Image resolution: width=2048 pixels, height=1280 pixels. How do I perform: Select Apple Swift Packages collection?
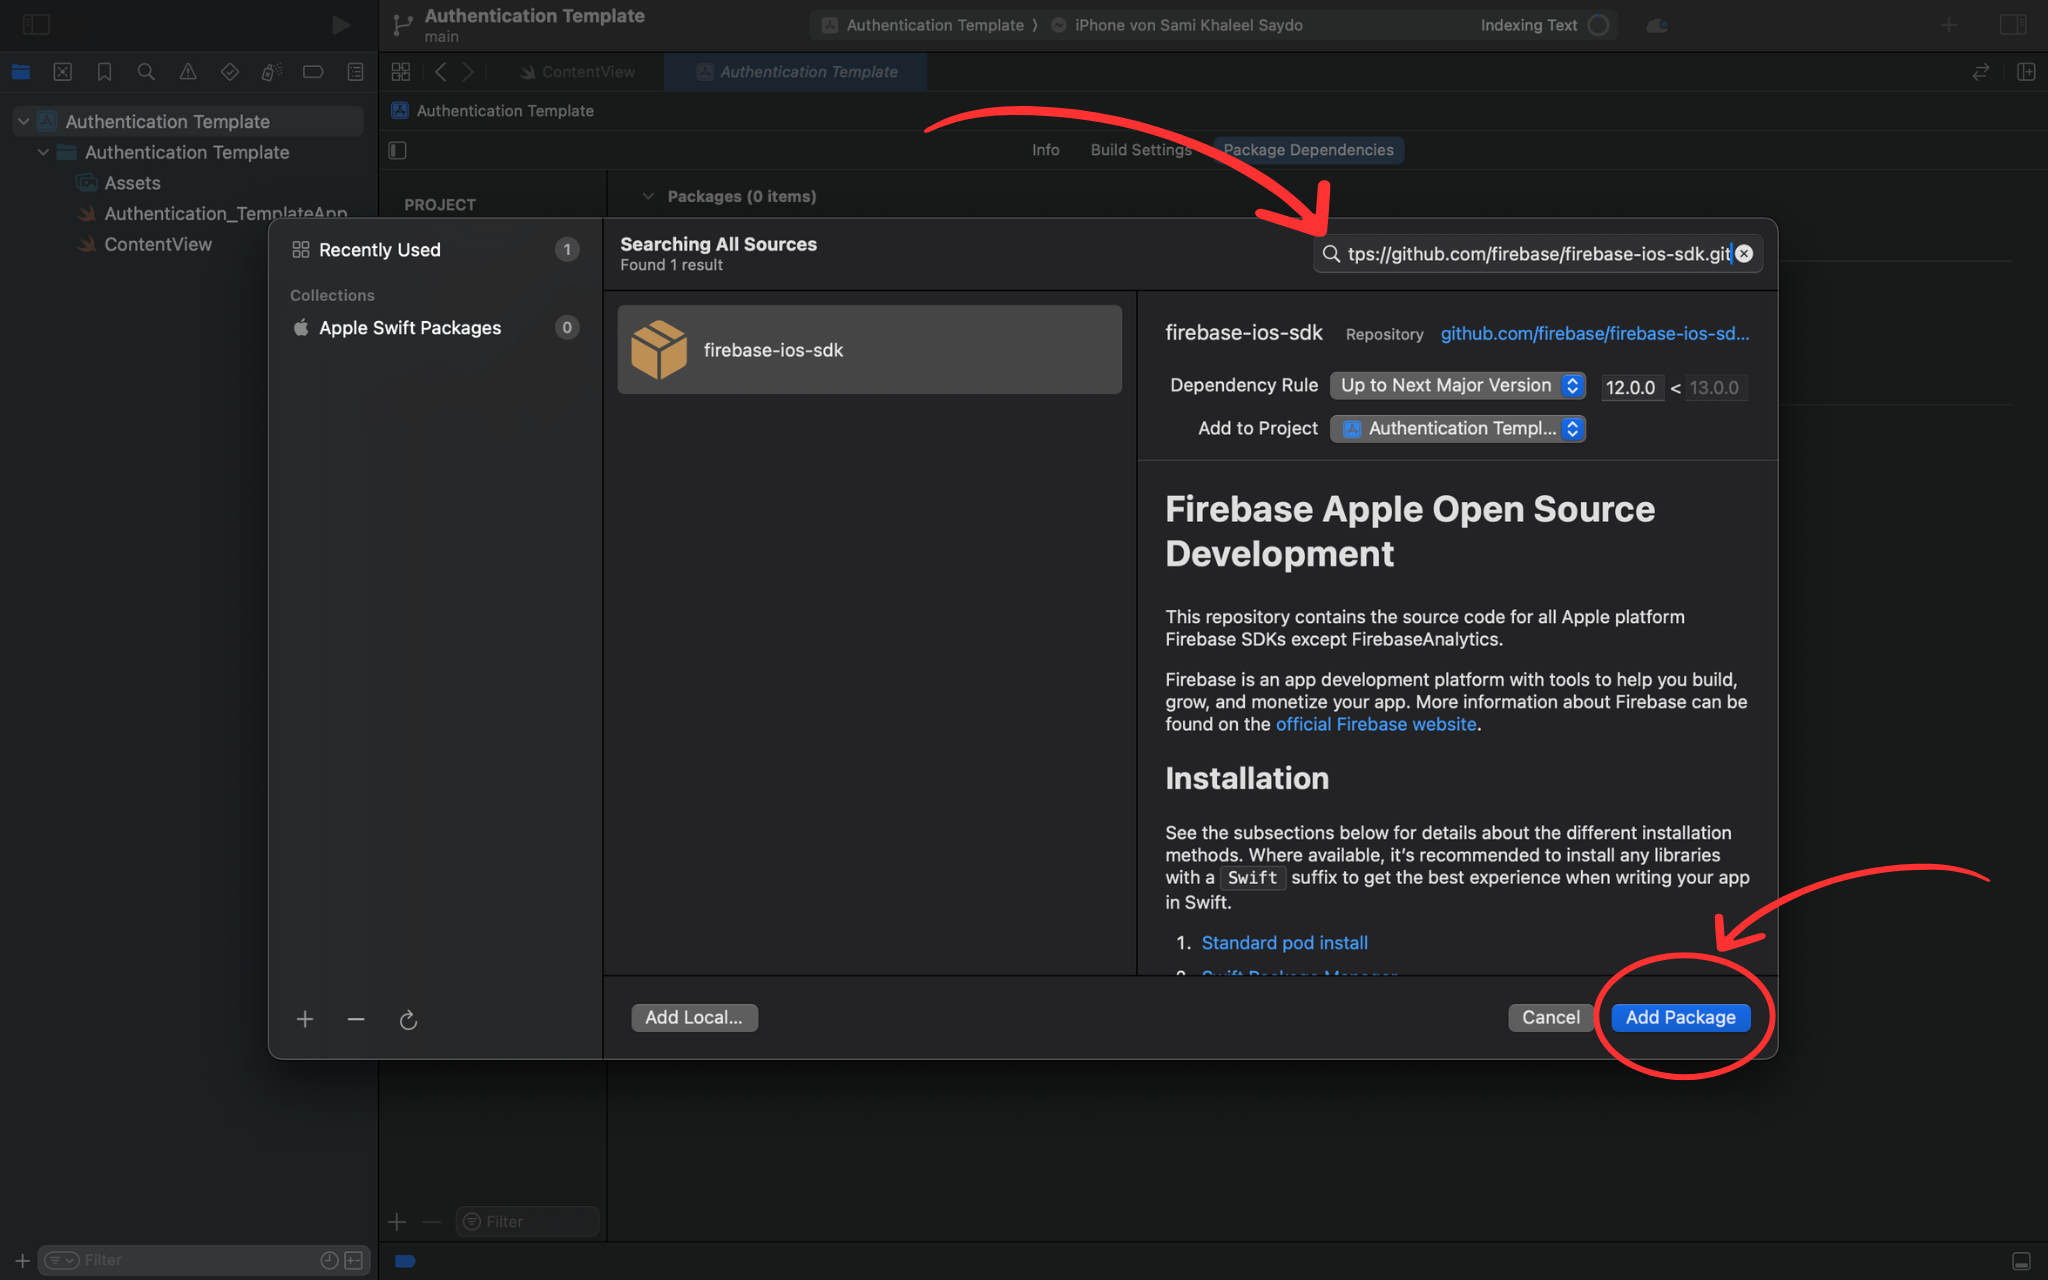[x=409, y=328]
